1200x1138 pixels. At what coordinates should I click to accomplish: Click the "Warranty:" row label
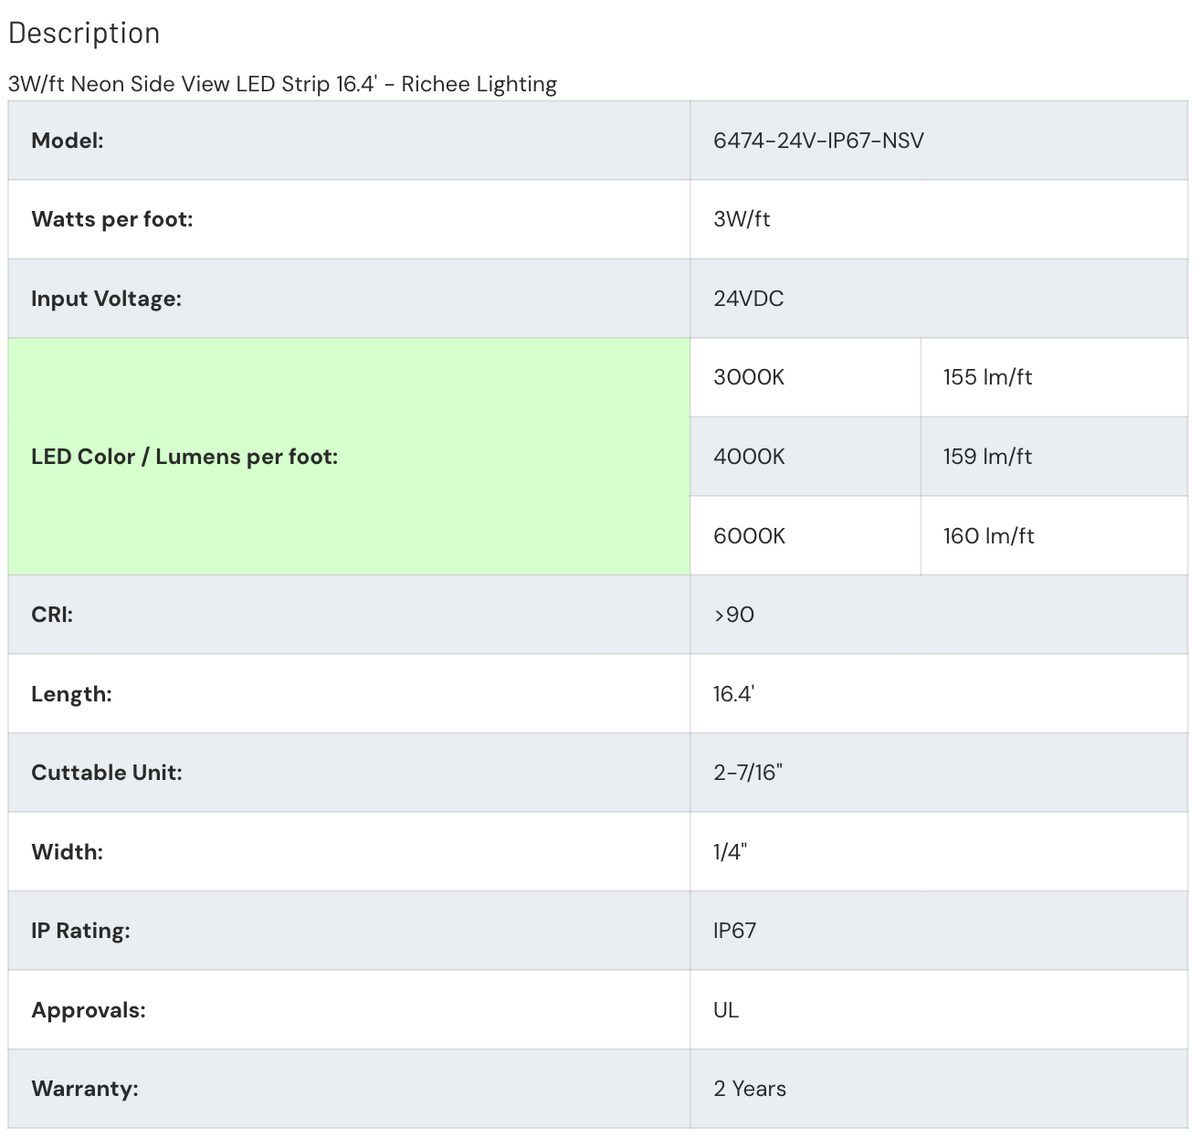(85, 1088)
